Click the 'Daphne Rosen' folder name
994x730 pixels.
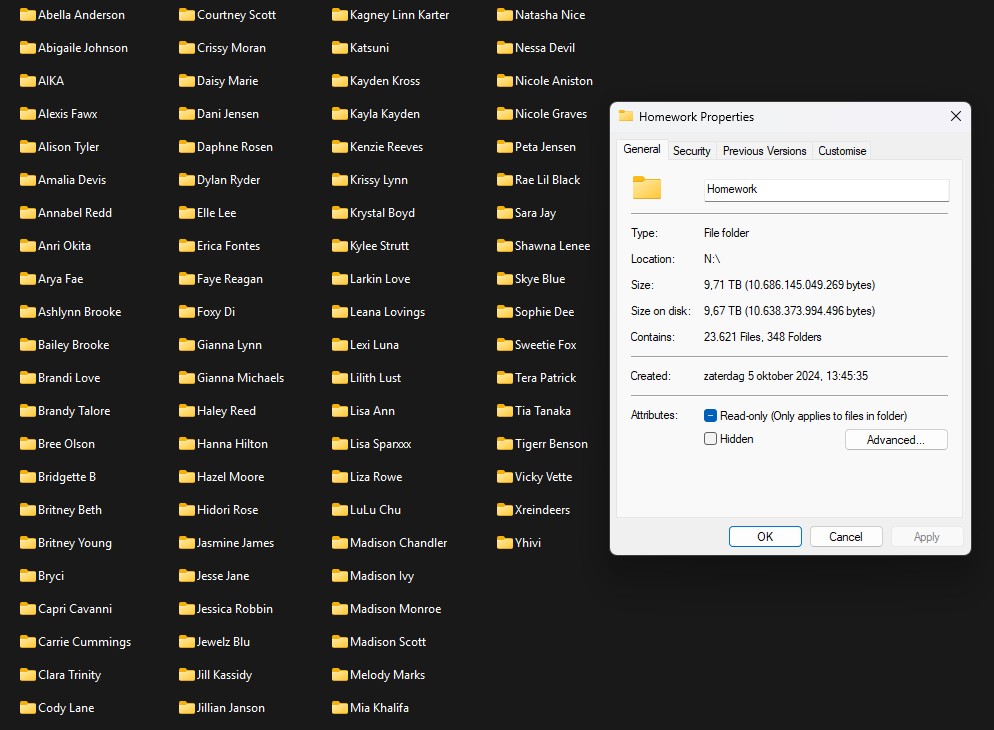pos(235,146)
